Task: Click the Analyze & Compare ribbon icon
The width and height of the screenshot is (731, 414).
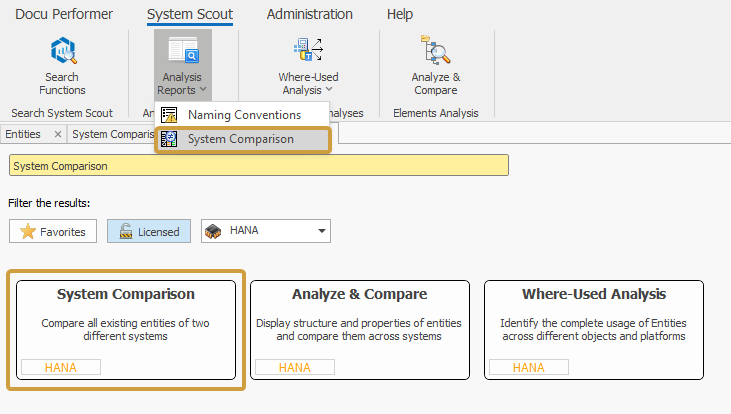Action: coord(436,50)
